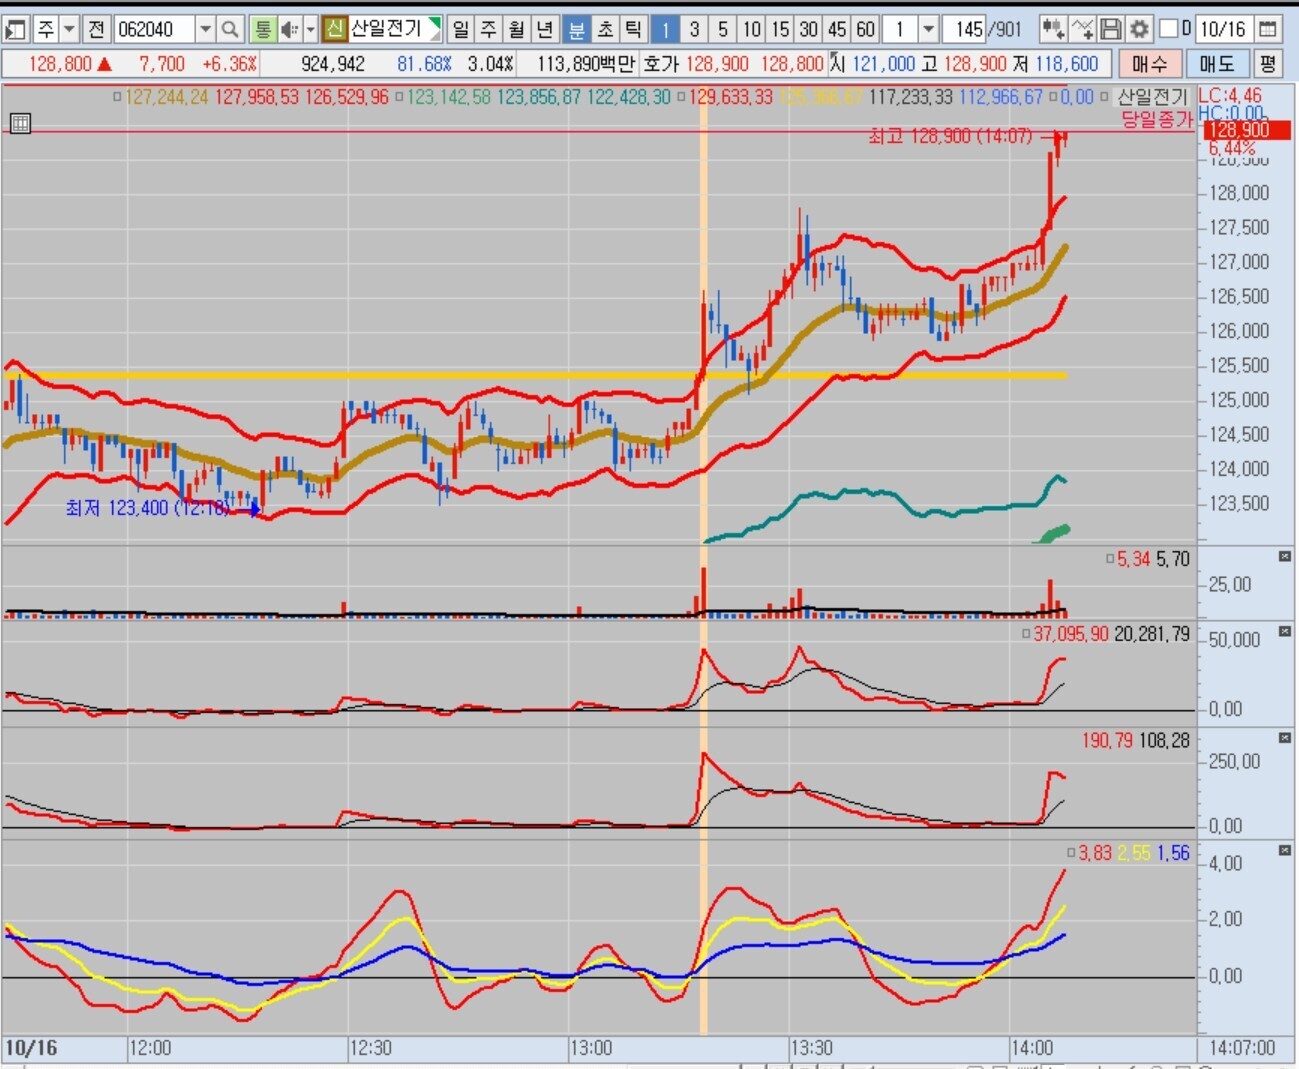Click the add line indicator icon
This screenshot has width=1299, height=1069.
click(1082, 29)
